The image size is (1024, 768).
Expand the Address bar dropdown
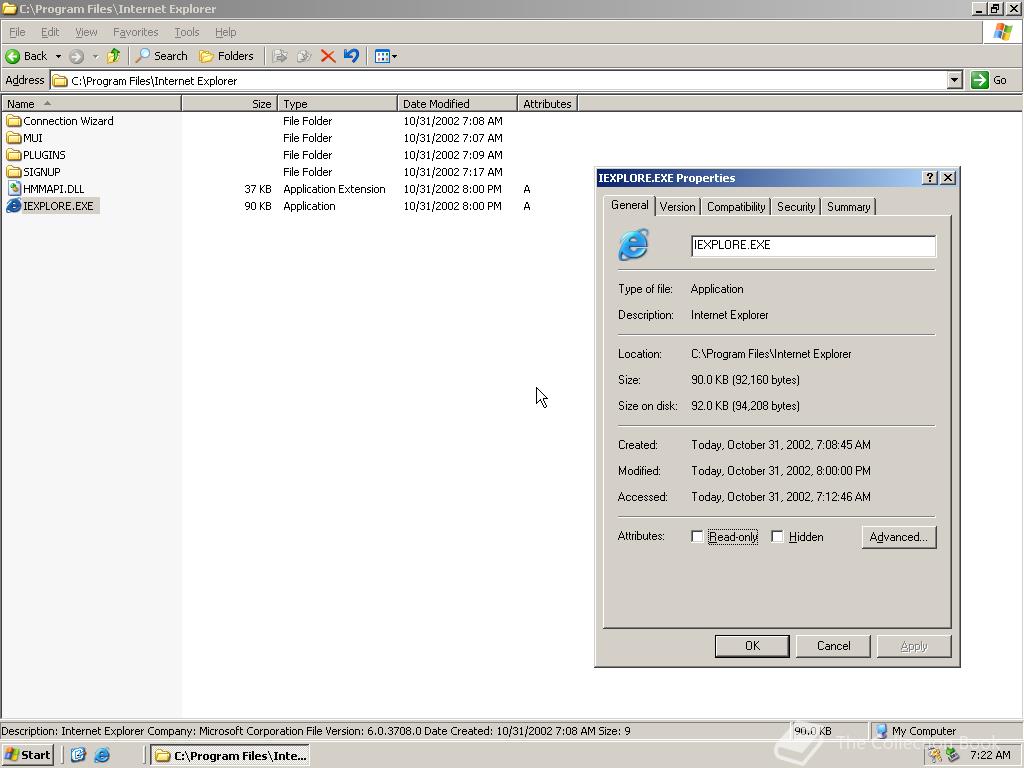954,80
